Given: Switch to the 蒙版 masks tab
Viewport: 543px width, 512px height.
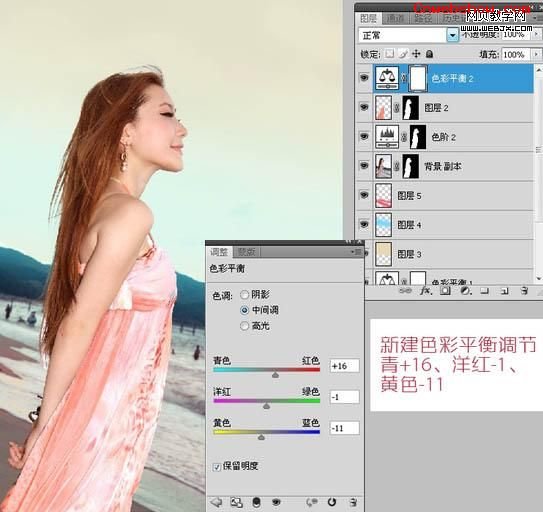Looking at the screenshot, I should pos(246,252).
